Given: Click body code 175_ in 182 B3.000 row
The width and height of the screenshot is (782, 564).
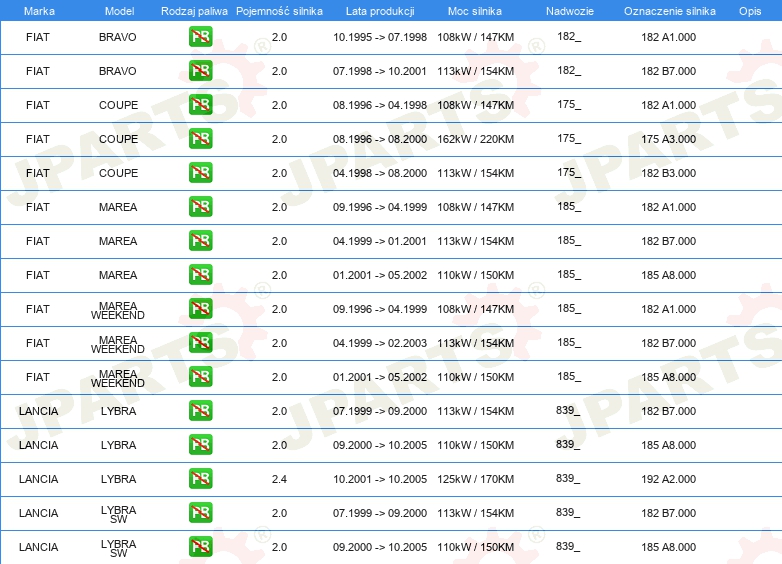Looking at the screenshot, I should click(569, 173).
